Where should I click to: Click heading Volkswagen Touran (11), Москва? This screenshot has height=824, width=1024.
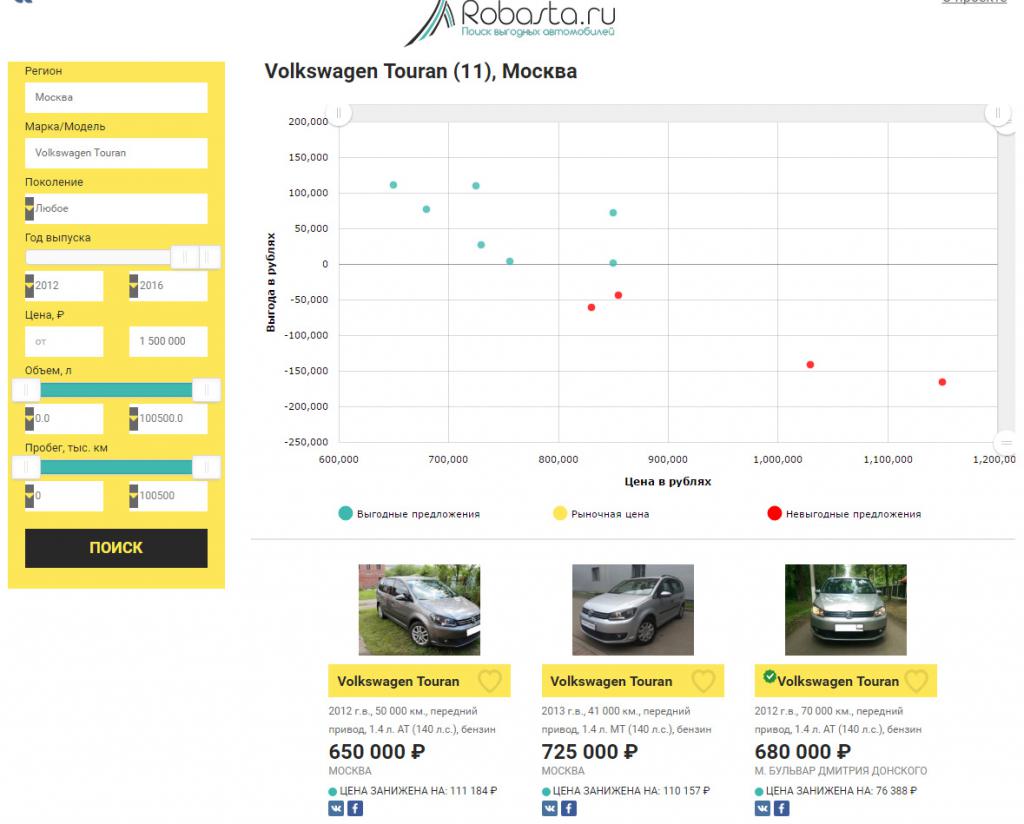[421, 71]
